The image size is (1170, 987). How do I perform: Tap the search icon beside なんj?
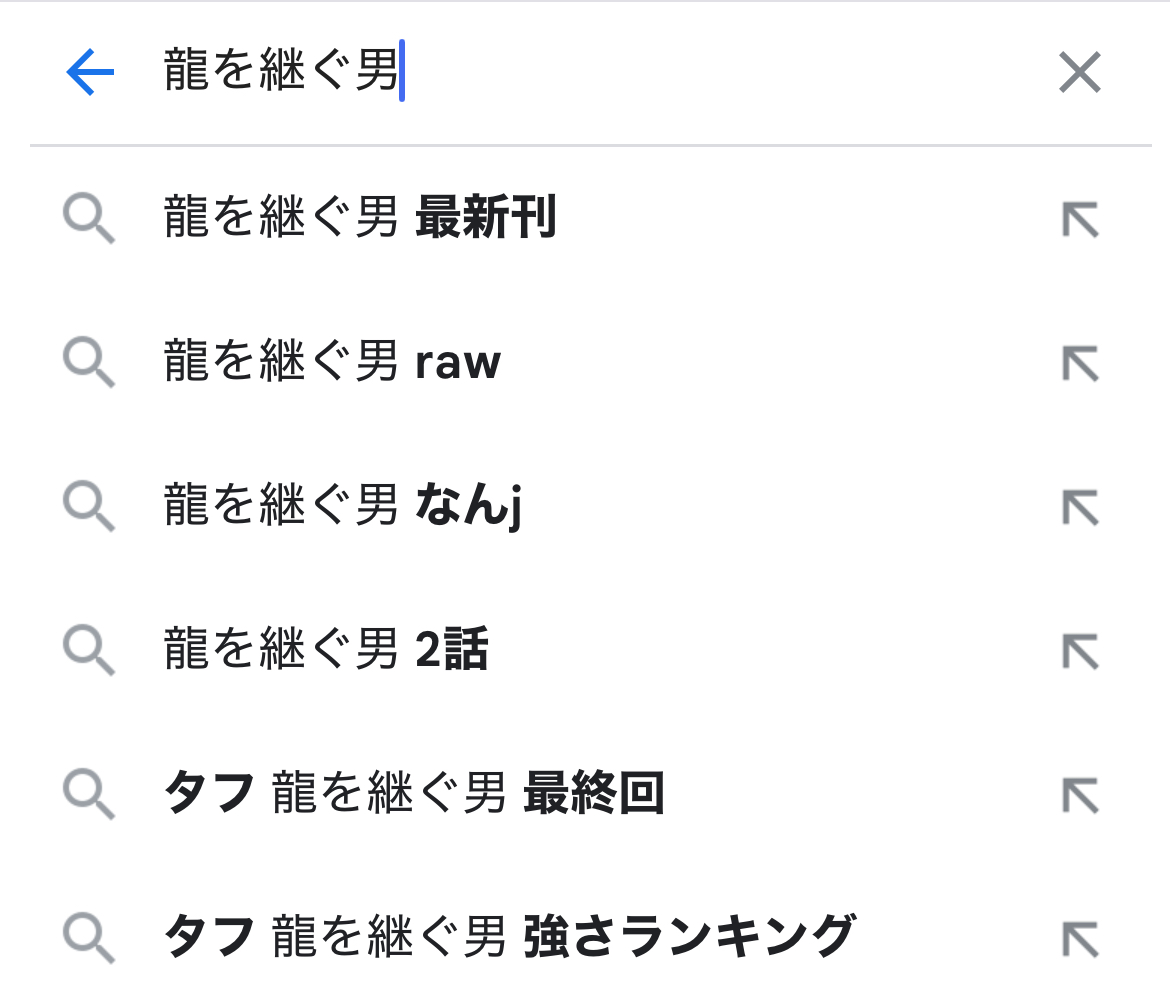tap(89, 508)
